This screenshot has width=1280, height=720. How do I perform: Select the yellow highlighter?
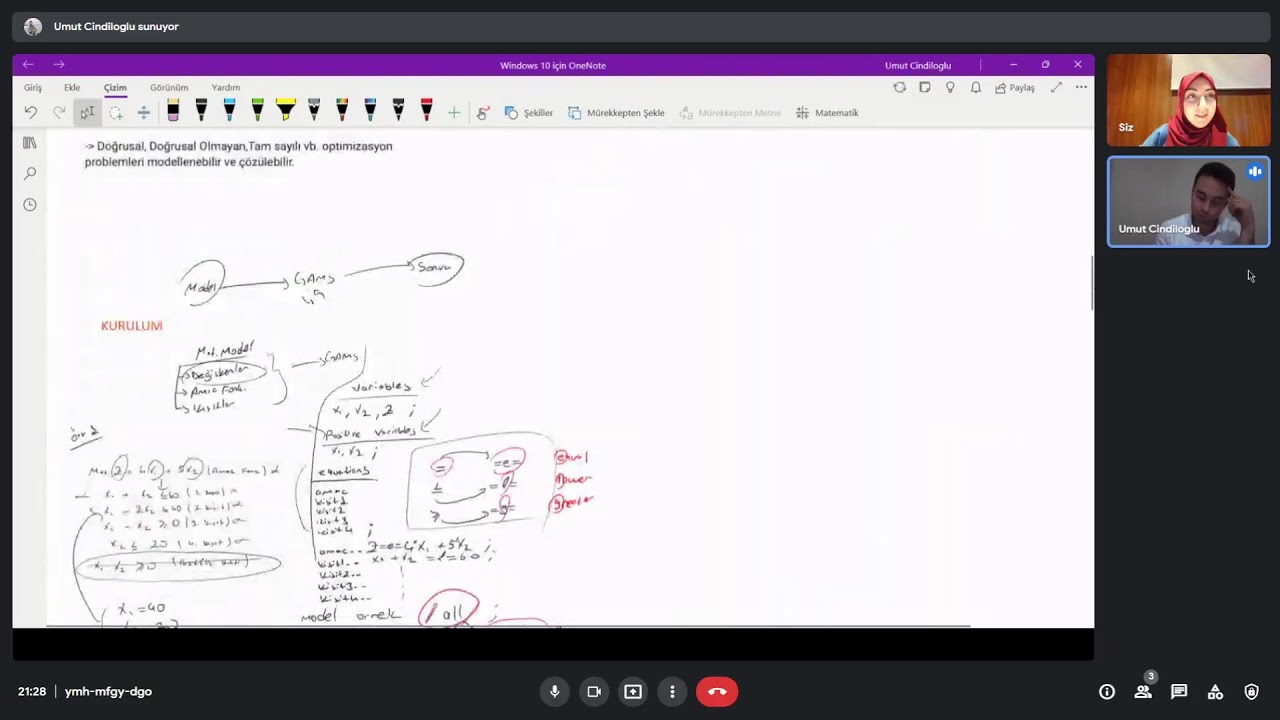(x=286, y=111)
